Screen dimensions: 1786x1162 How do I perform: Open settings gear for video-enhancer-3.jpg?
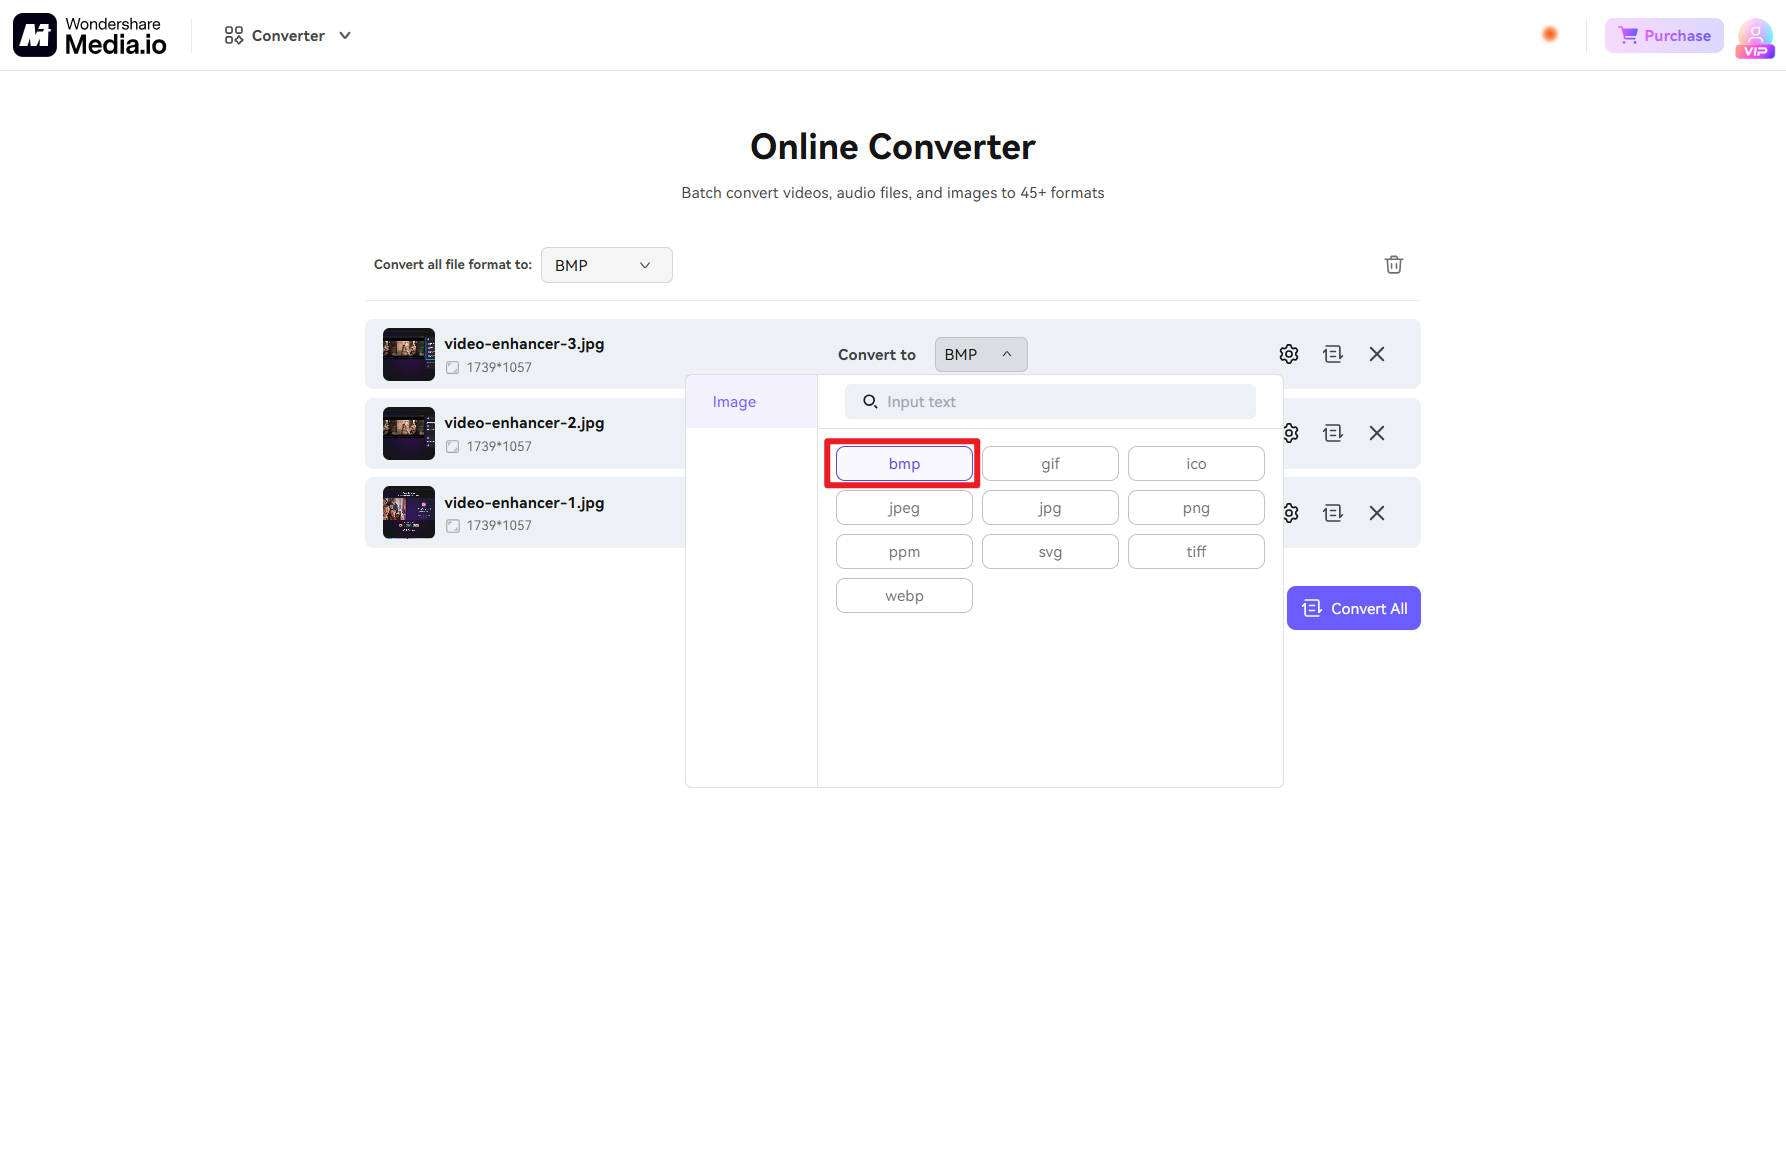[1288, 354]
